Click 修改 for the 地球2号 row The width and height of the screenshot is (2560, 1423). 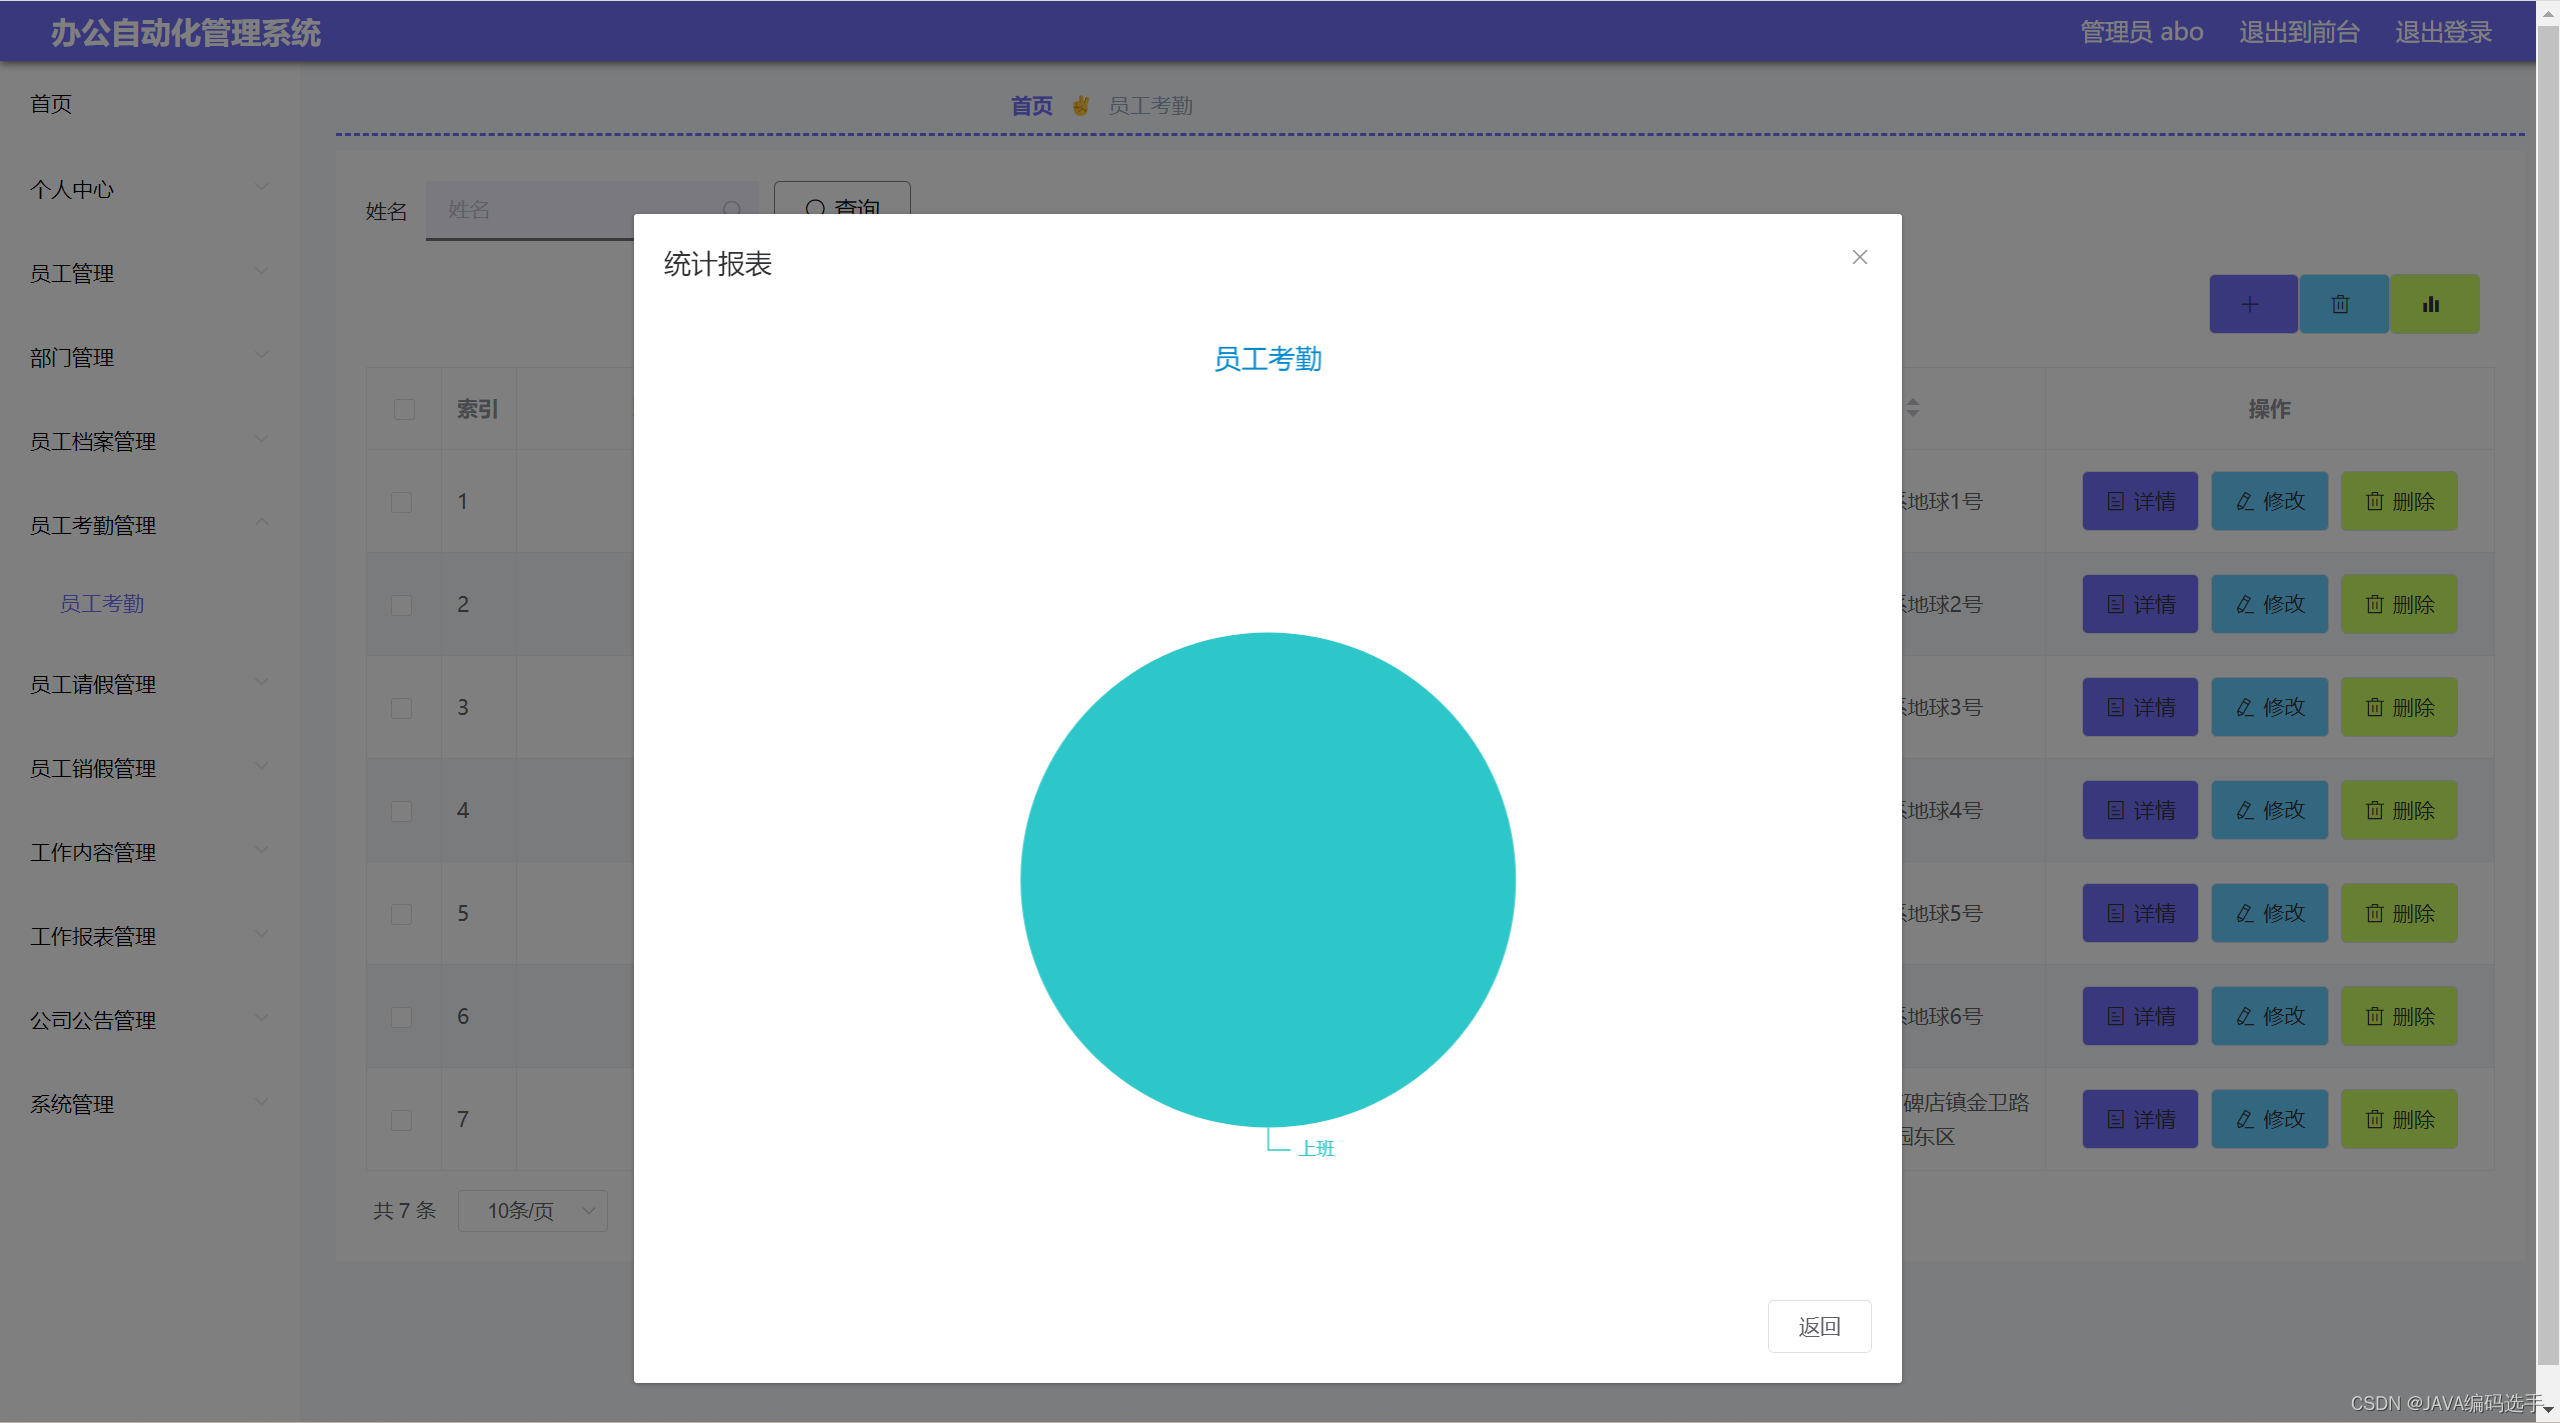(x=2269, y=604)
